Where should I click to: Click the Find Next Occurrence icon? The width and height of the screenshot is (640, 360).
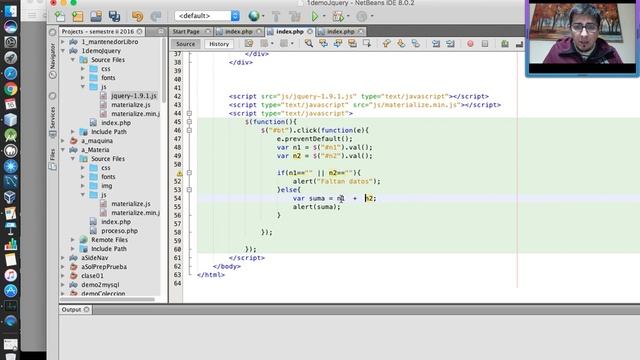point(338,44)
